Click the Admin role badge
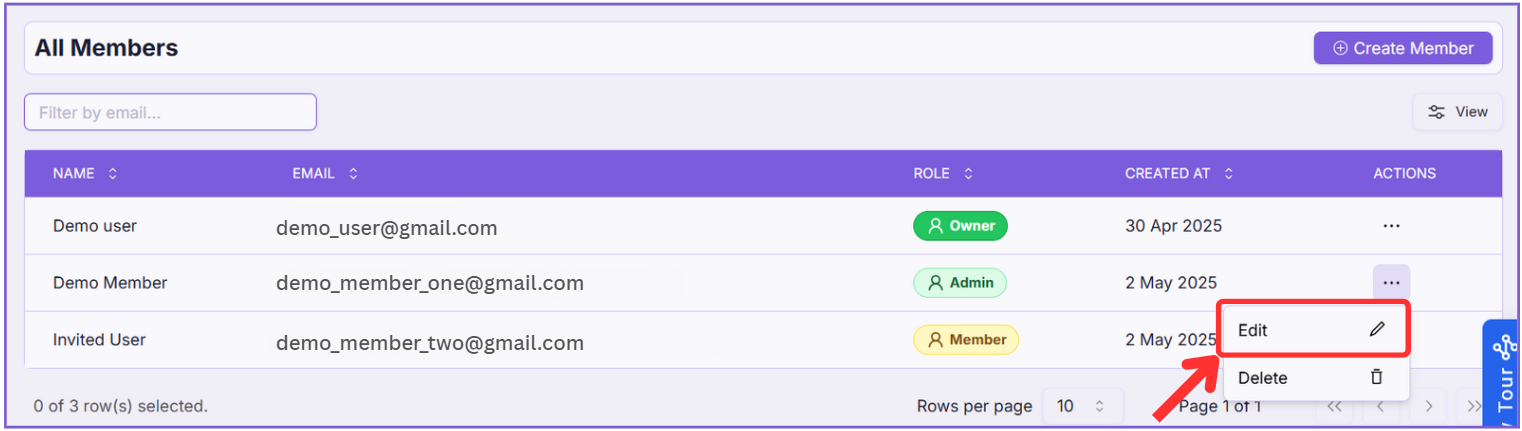This screenshot has height=431, width=1522. point(960,283)
